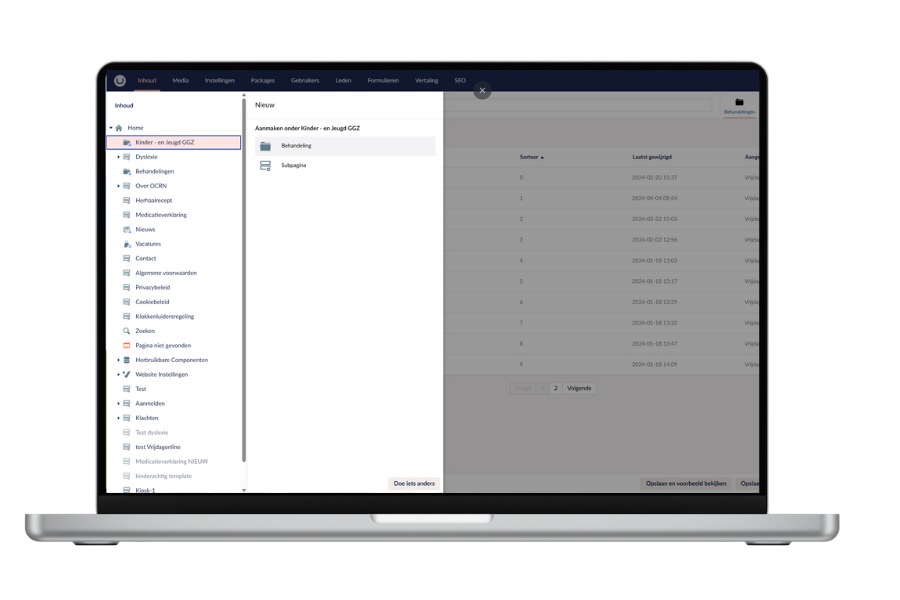Click the Website Instellingen wrench icon
This screenshot has height=600, width=900.
[x=127, y=374]
